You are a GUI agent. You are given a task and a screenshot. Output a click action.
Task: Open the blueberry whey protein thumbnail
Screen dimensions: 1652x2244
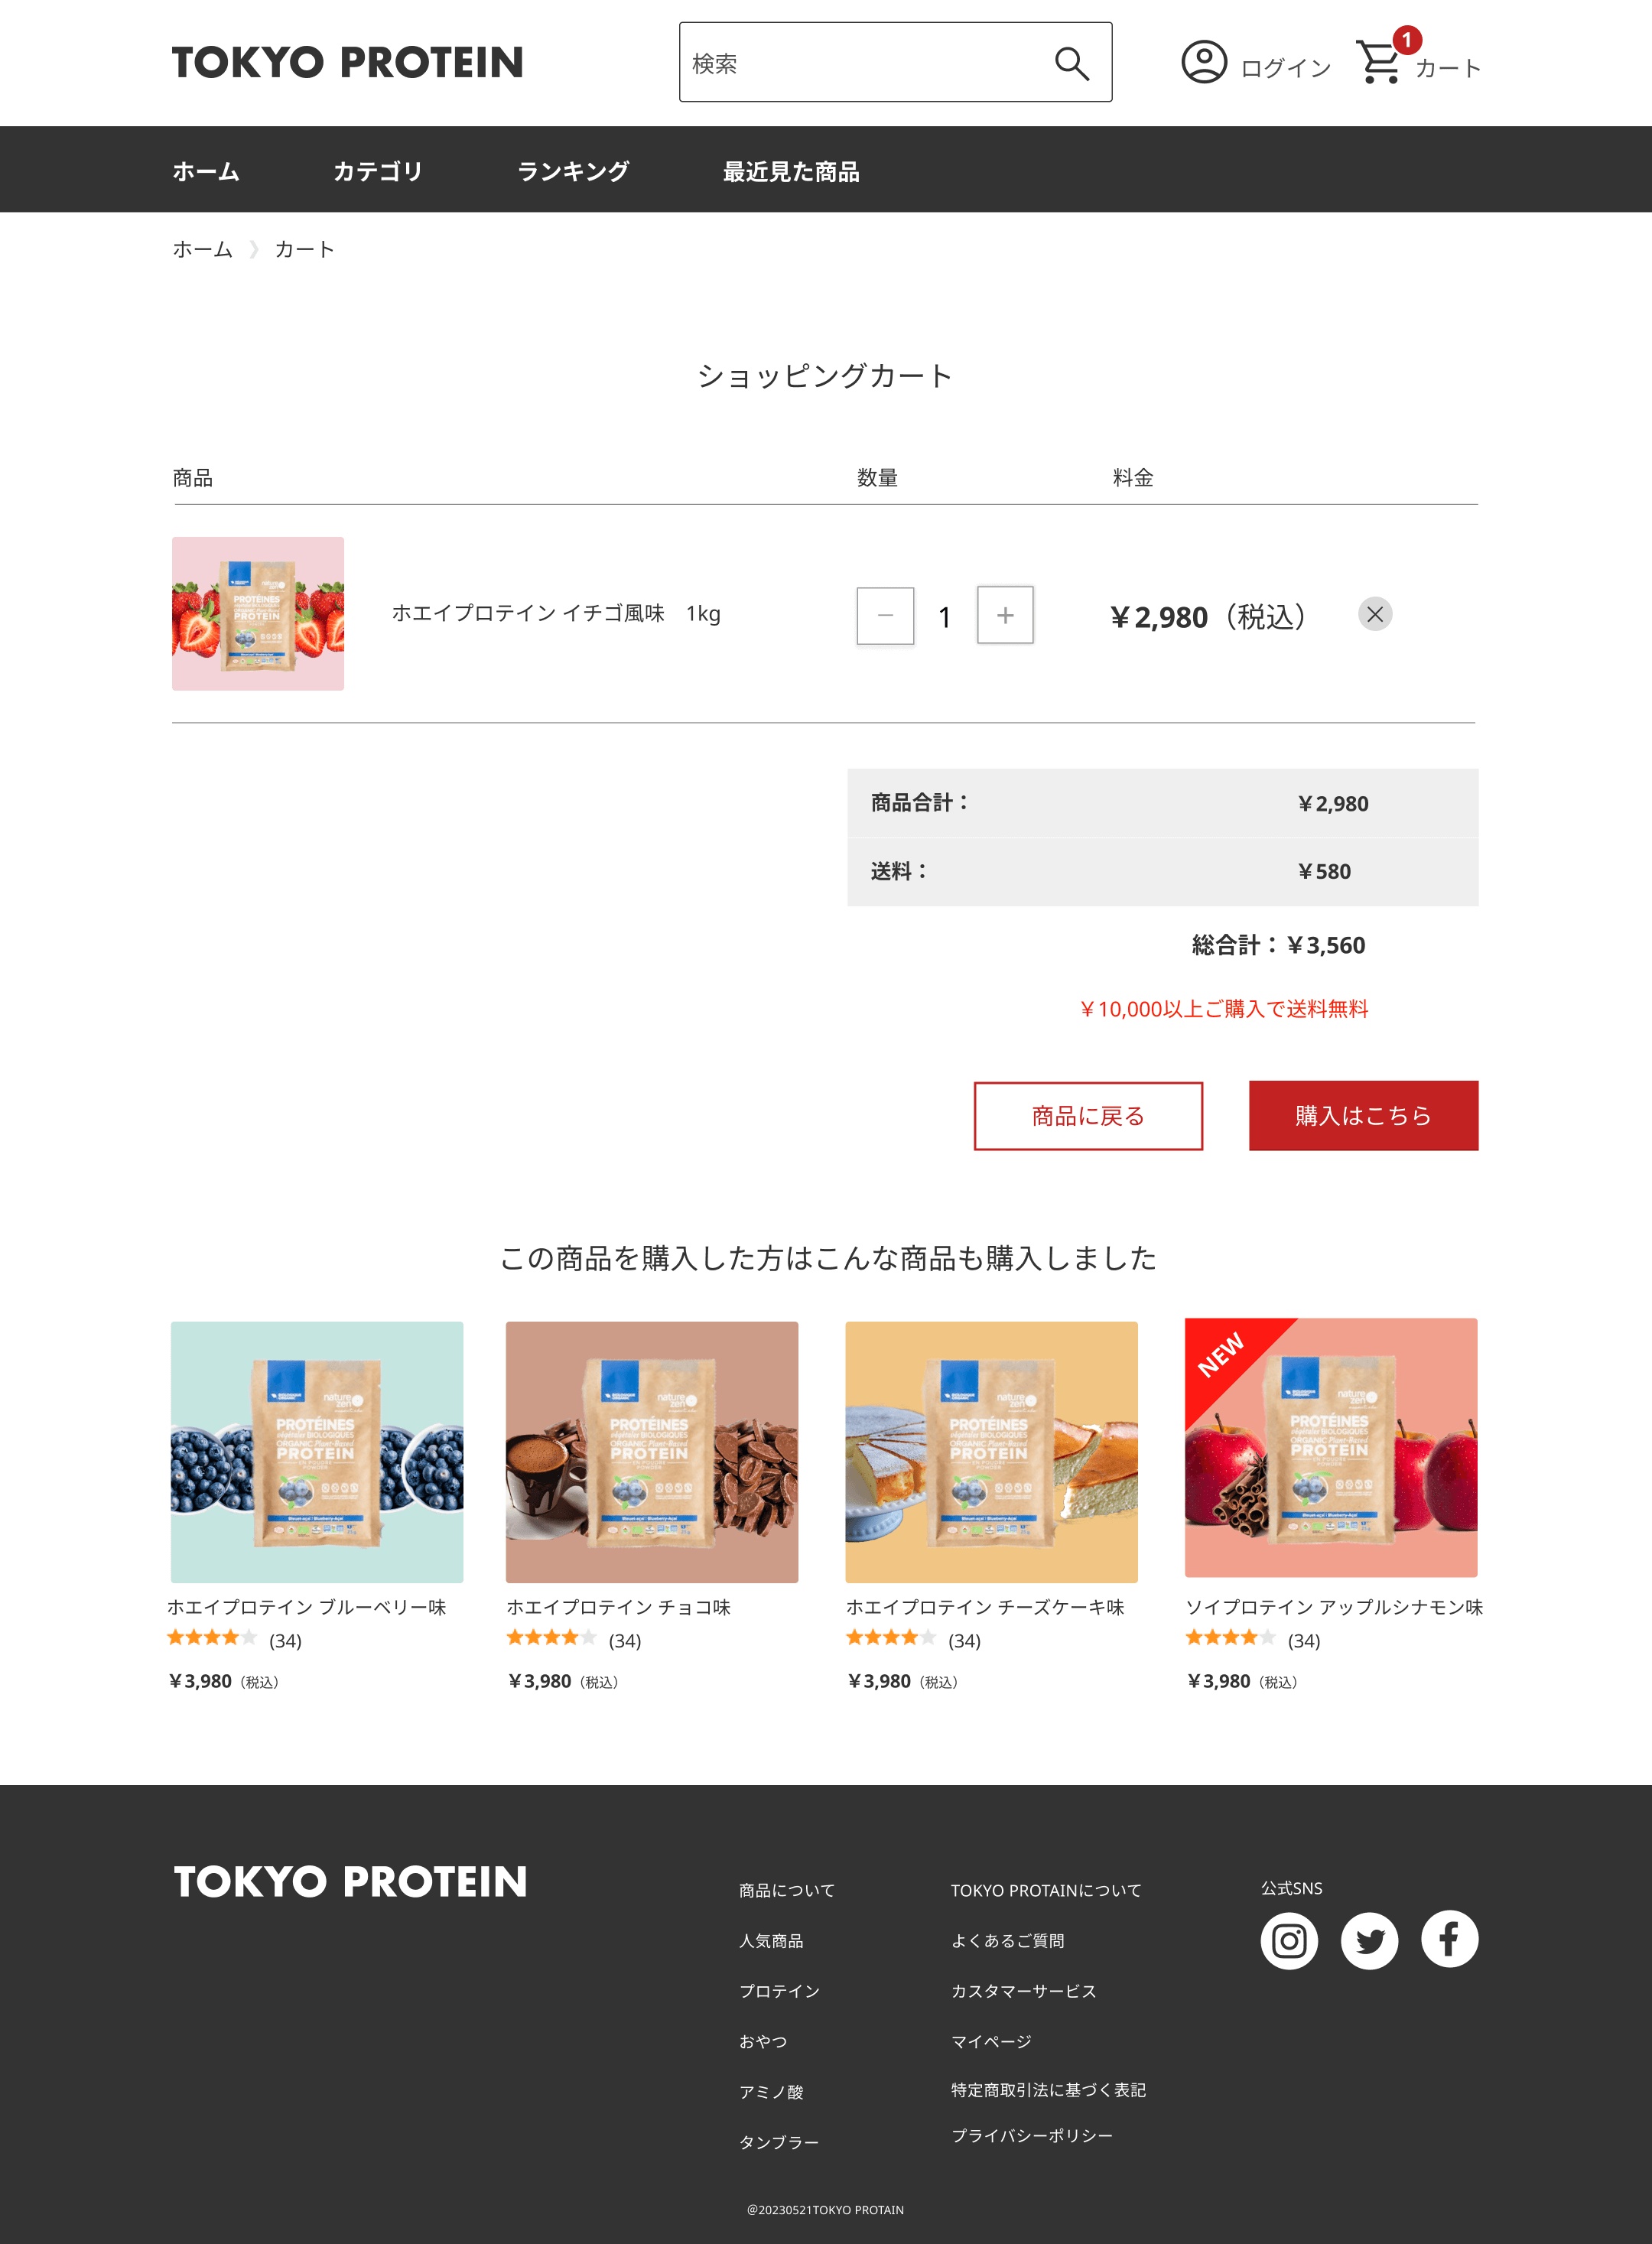[x=317, y=1452]
